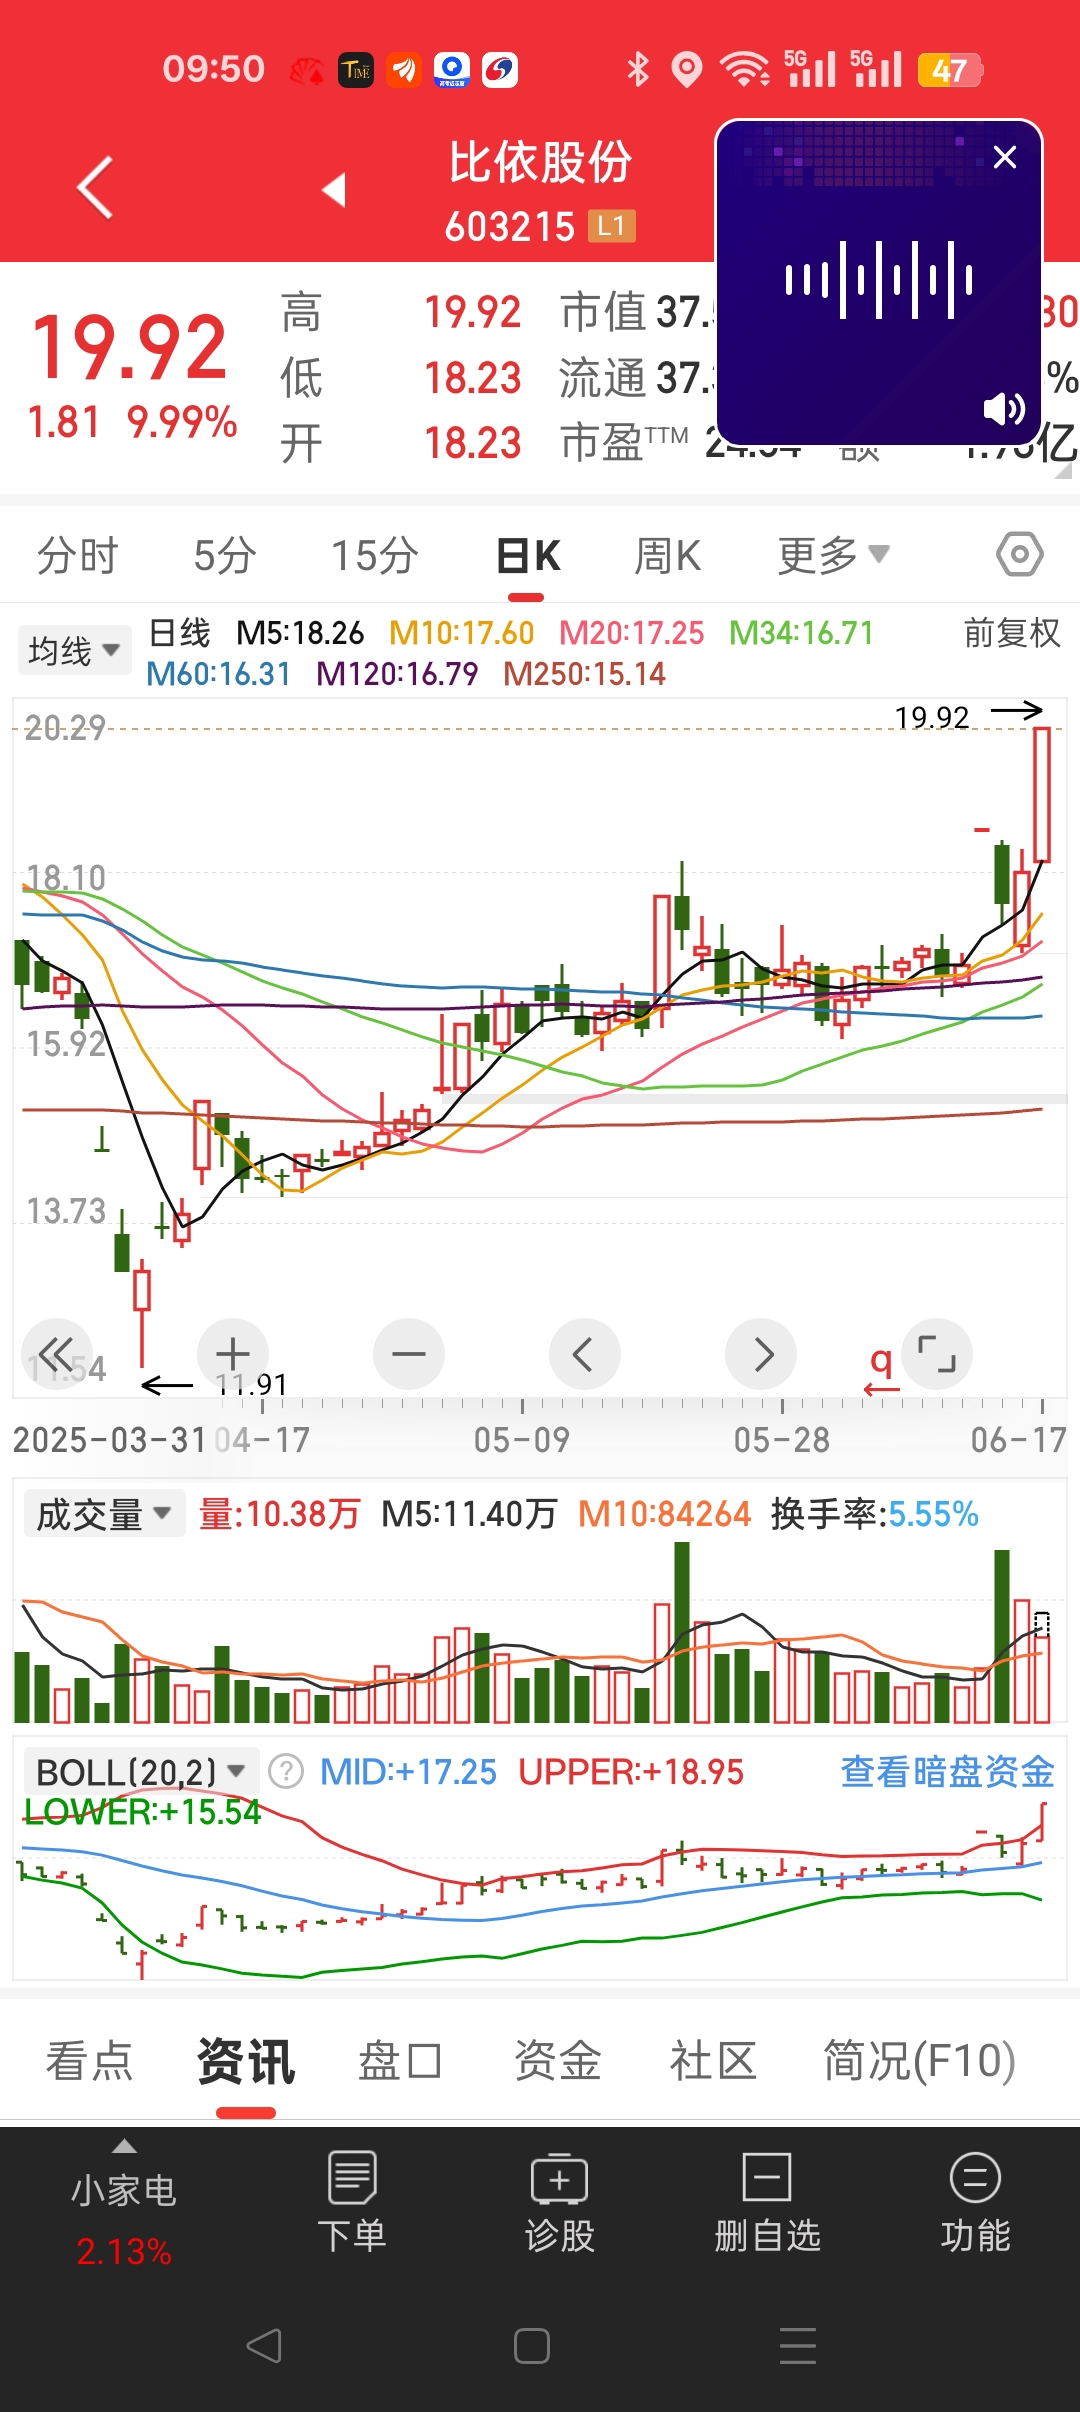Tap the Wi-Fi status icon
This screenshot has height=2412, width=1080.
(745, 70)
